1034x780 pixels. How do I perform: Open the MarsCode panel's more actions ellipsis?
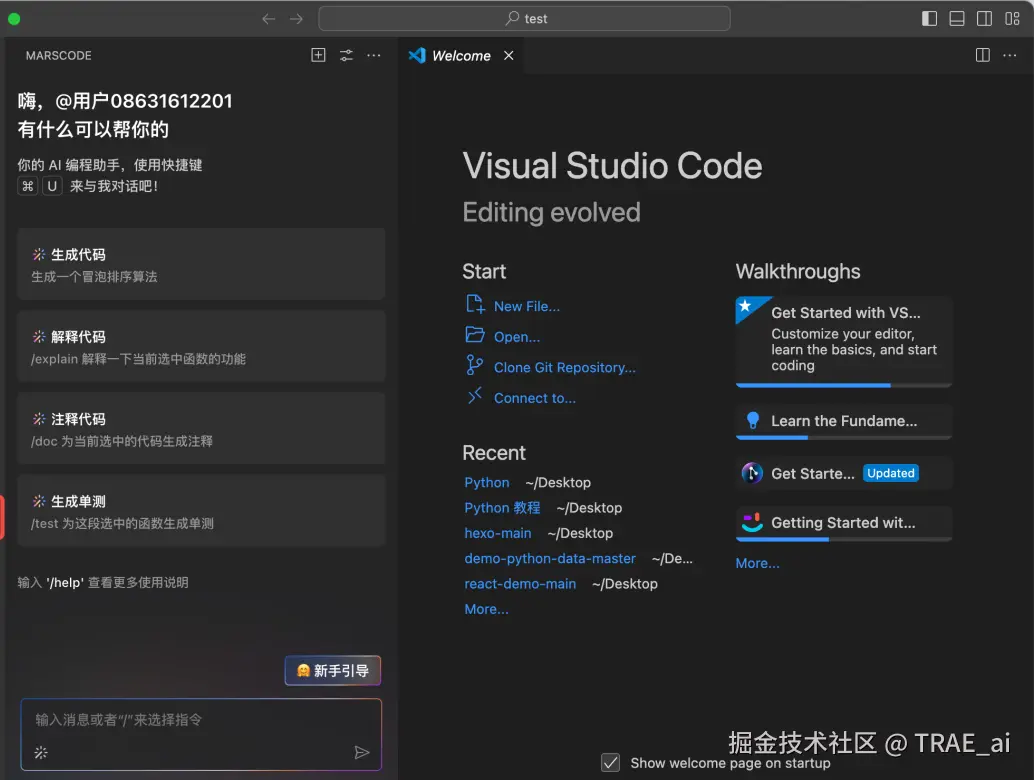[x=374, y=56]
